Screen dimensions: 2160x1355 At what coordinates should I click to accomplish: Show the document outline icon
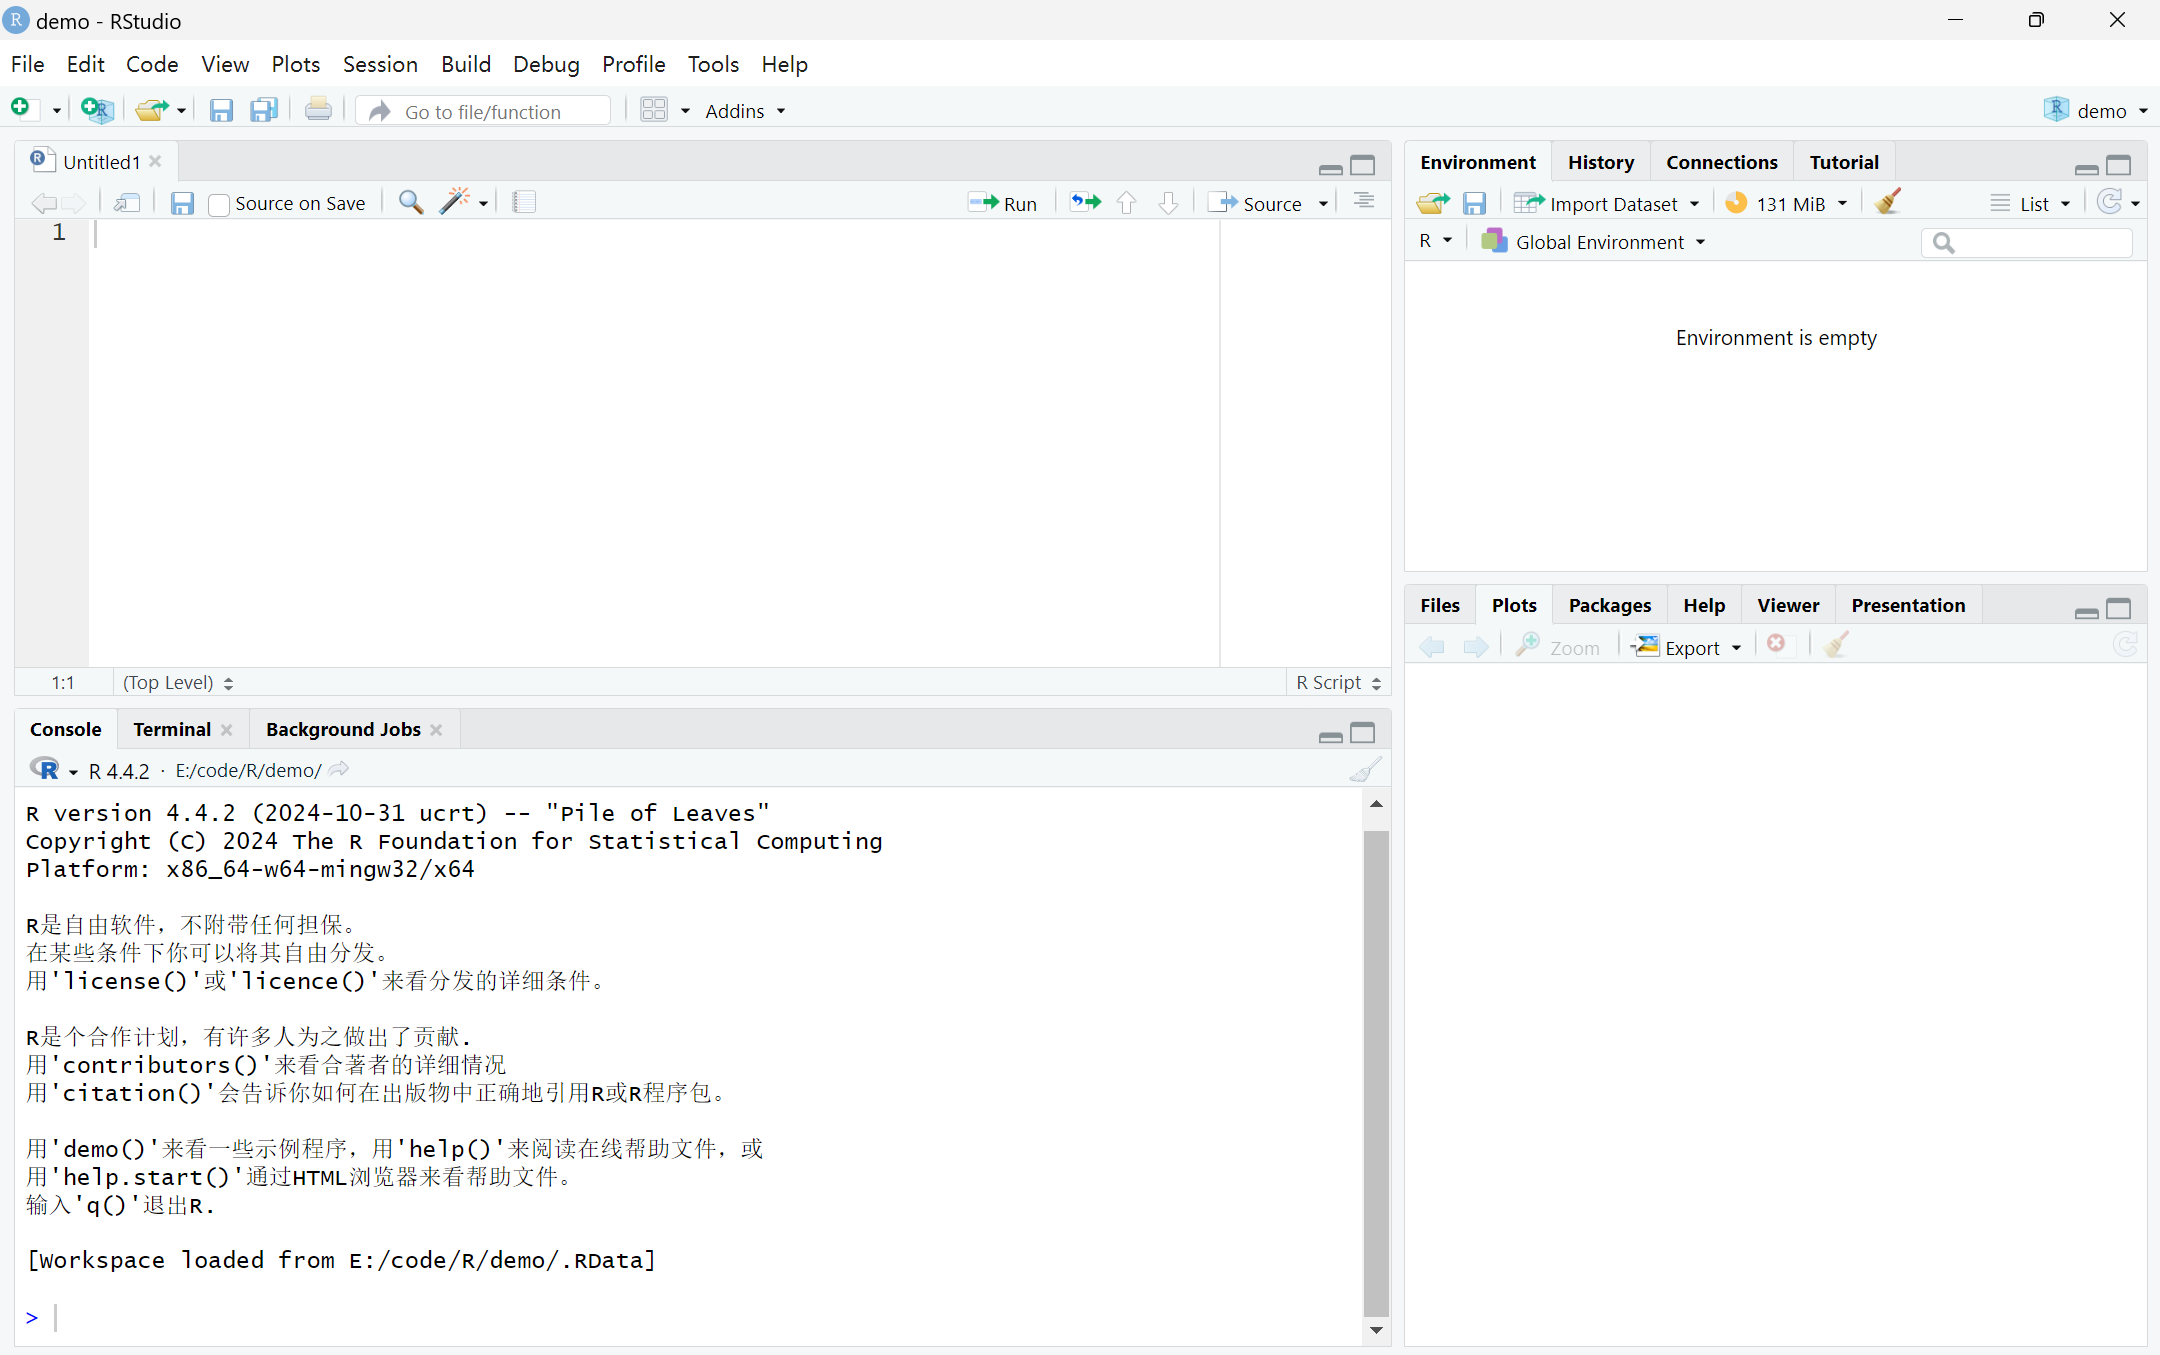[x=1364, y=202]
